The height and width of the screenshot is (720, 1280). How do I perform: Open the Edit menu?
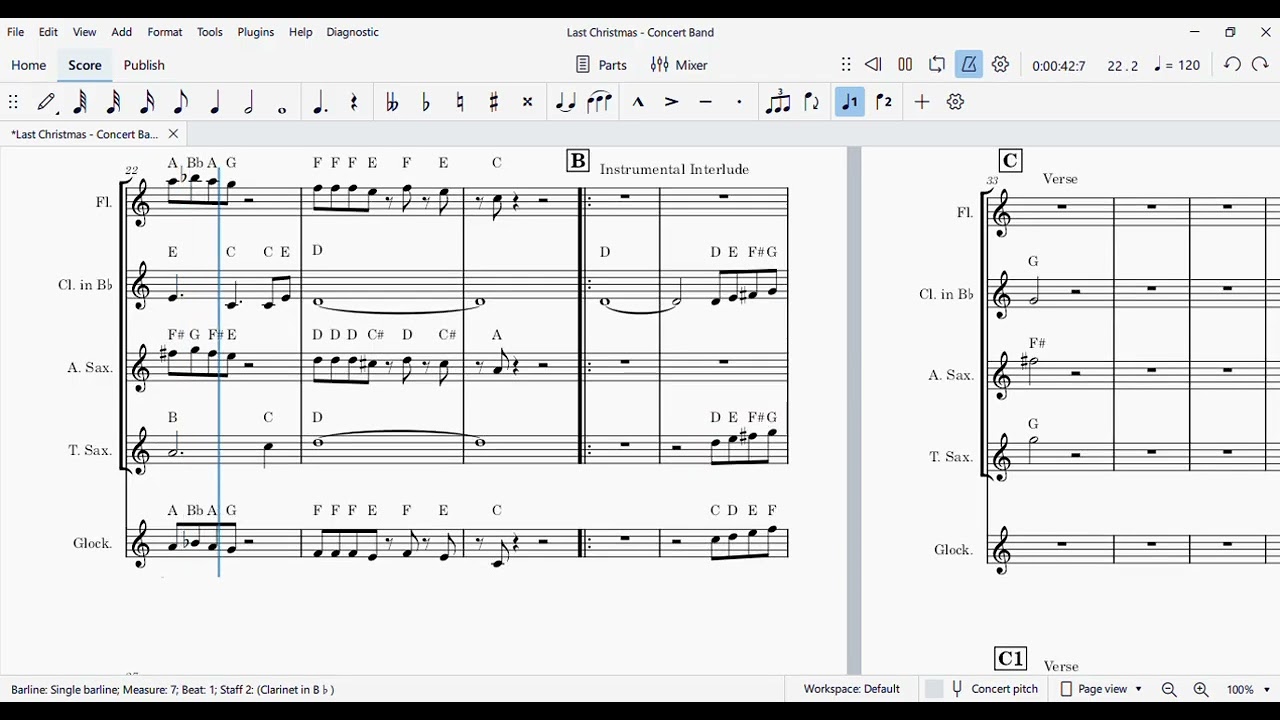click(48, 32)
